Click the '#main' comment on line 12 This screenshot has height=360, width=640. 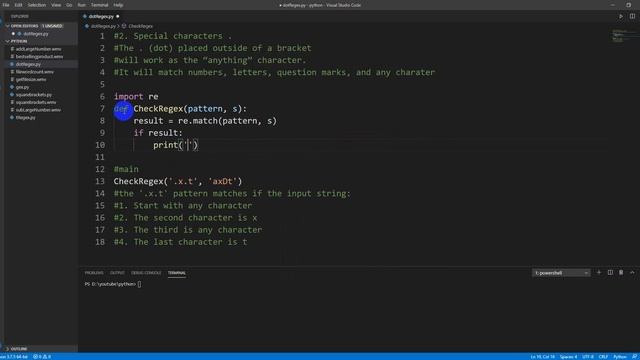pos(126,169)
